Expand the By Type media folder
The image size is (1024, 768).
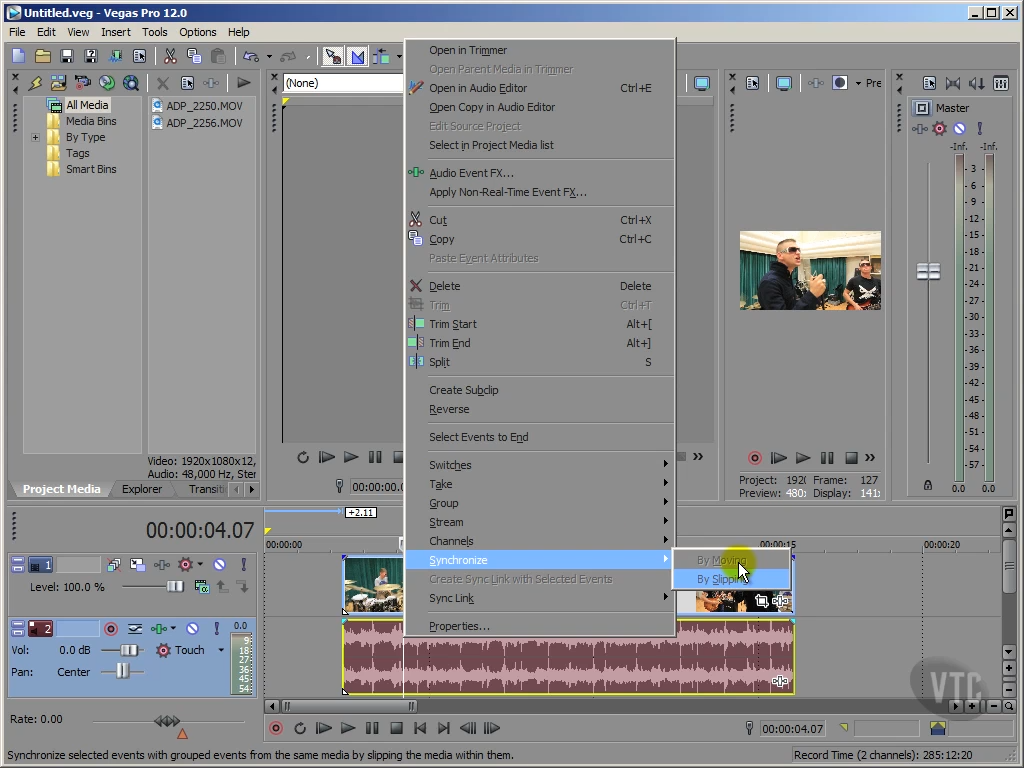coord(35,137)
